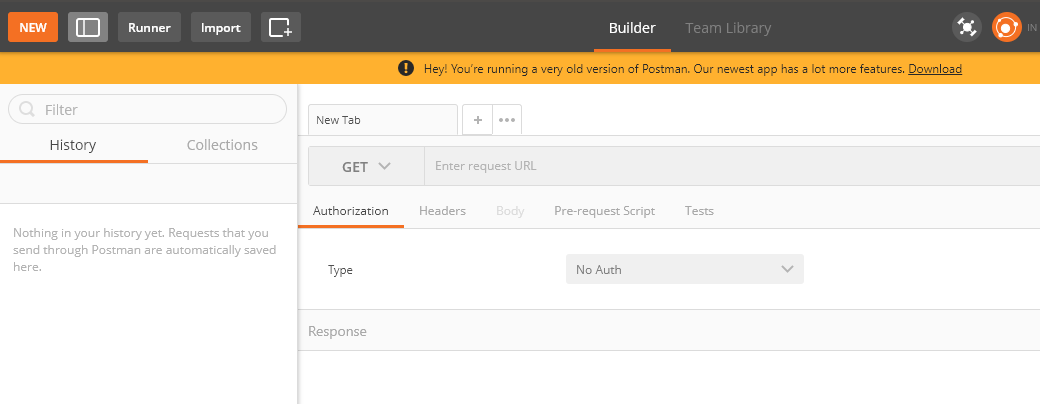Open the Runner
Image resolution: width=1040 pixels, height=404 pixels.
pos(149,27)
